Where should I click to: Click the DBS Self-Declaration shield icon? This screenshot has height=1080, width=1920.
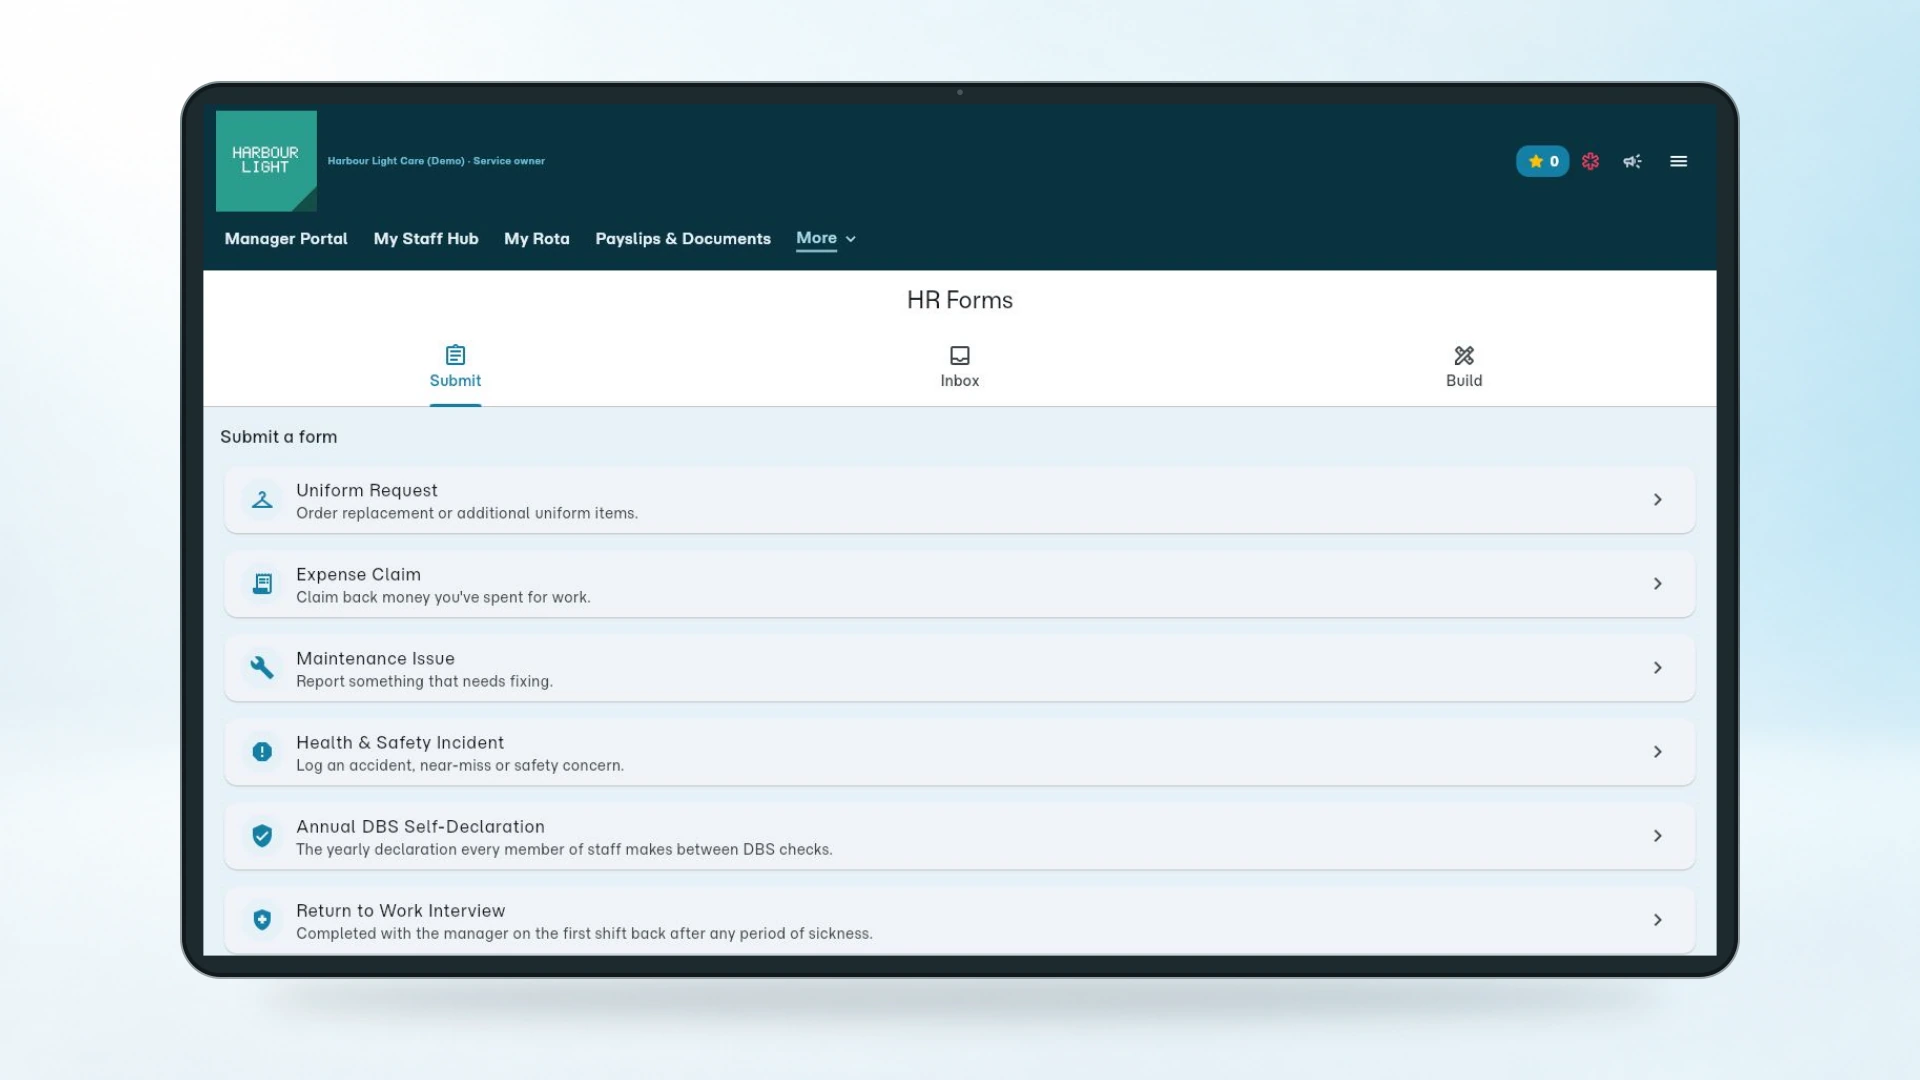262,835
